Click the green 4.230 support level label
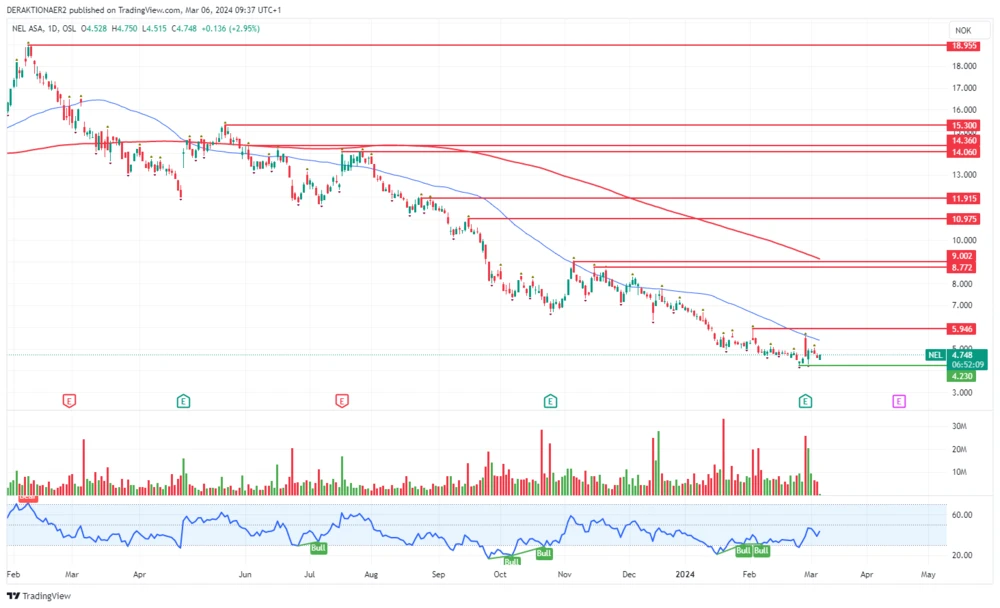 click(964, 376)
